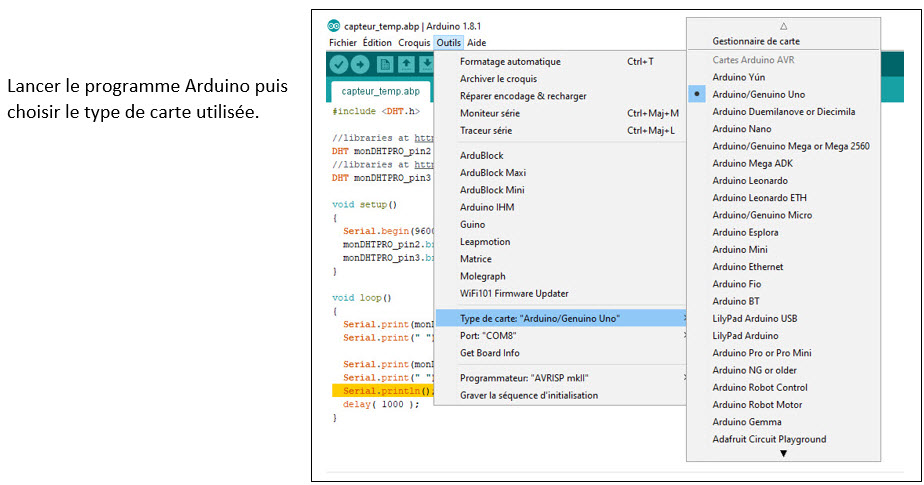Choose Arduino Nano as board type
The width and height of the screenshot is (924, 485).
click(742, 128)
